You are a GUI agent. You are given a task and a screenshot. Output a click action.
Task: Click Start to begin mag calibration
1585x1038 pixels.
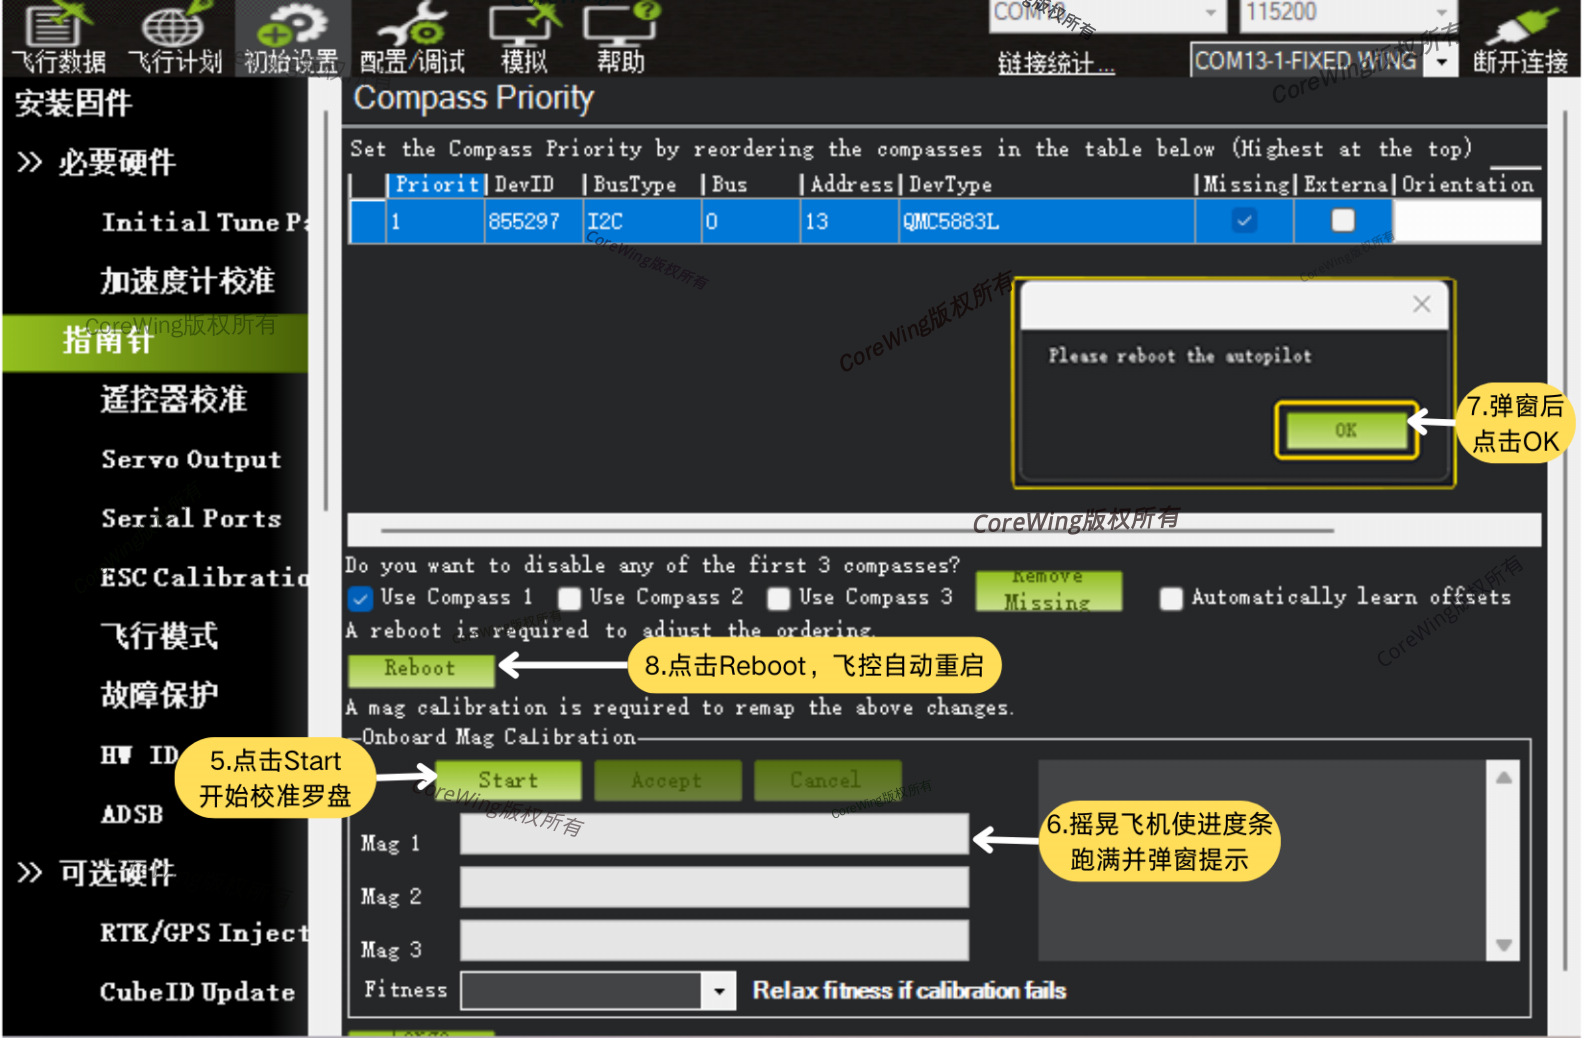point(508,780)
